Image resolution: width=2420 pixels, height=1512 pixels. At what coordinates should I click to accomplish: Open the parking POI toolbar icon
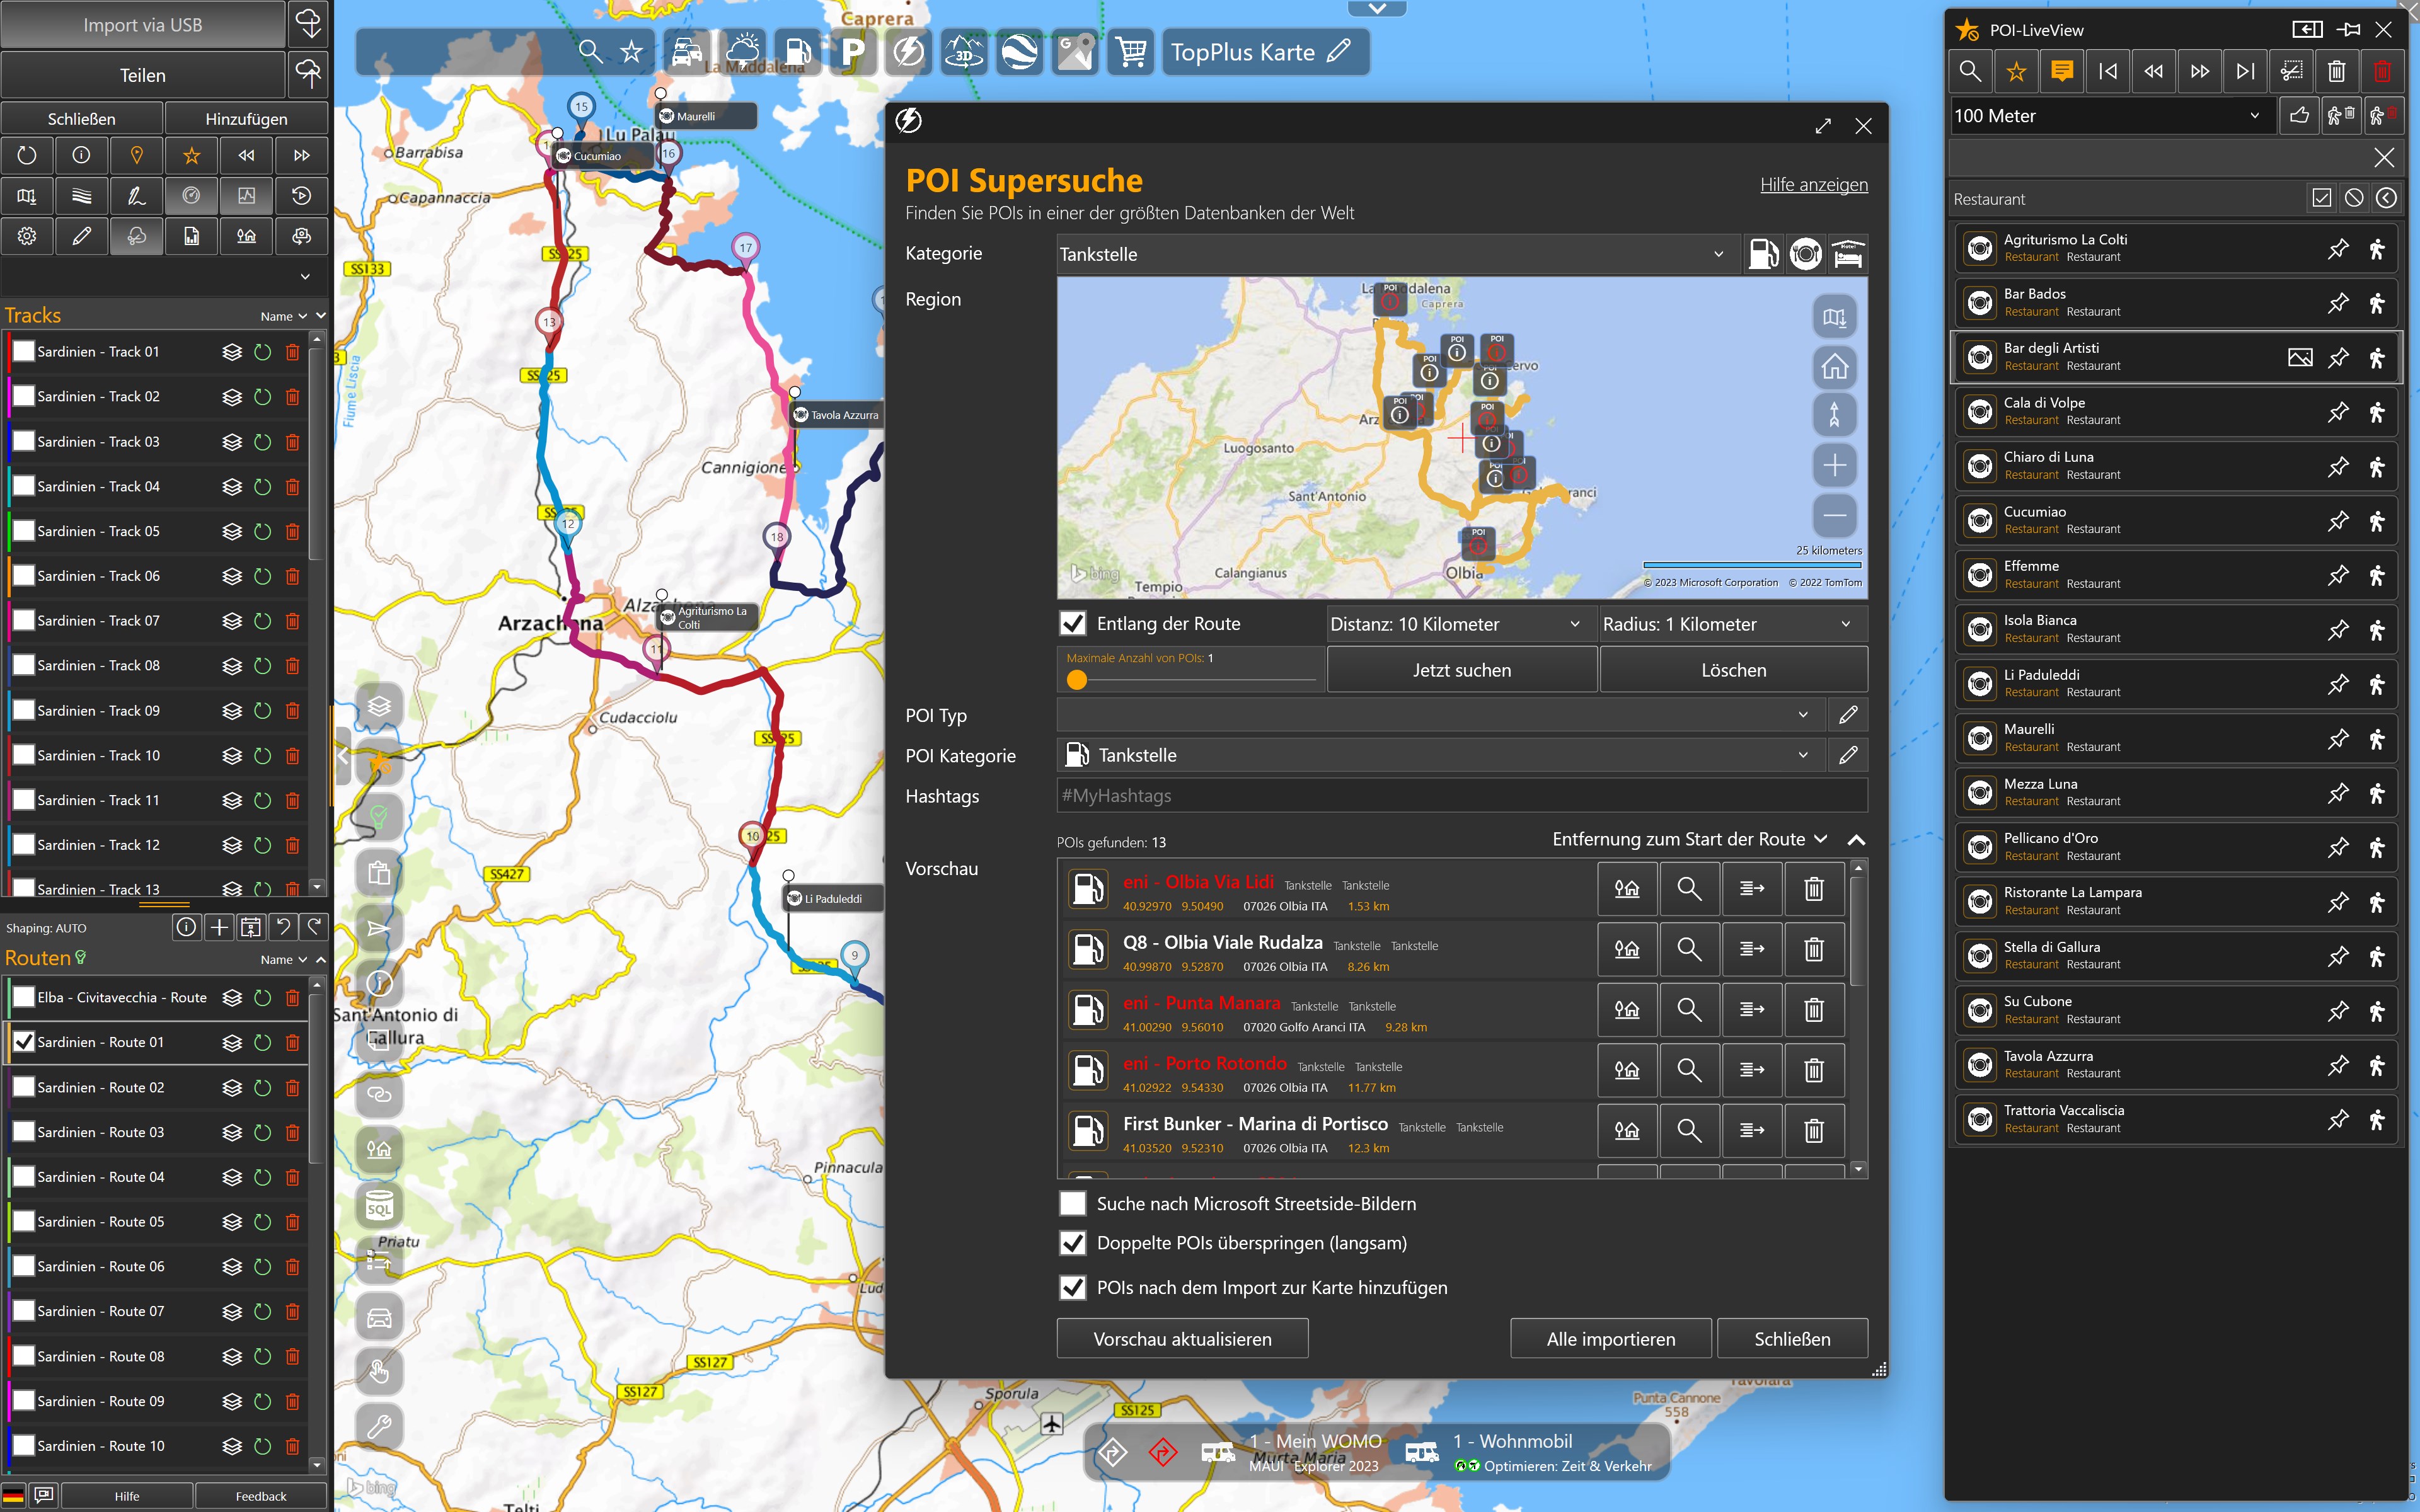pos(852,52)
